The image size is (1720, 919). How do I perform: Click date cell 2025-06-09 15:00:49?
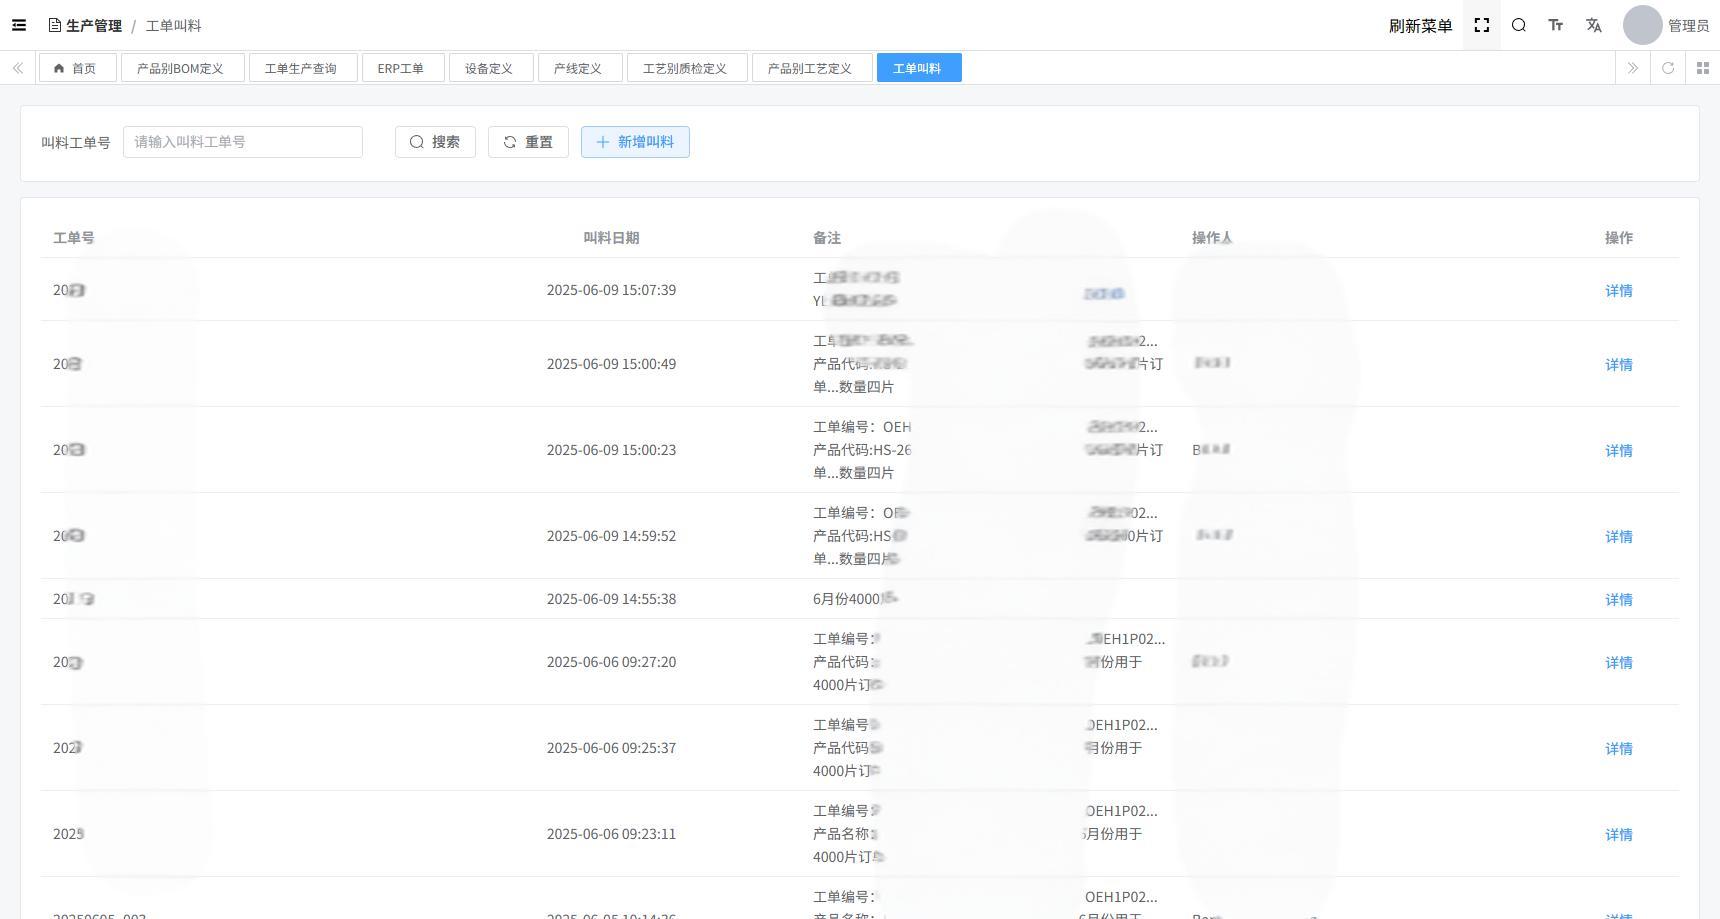coord(611,364)
